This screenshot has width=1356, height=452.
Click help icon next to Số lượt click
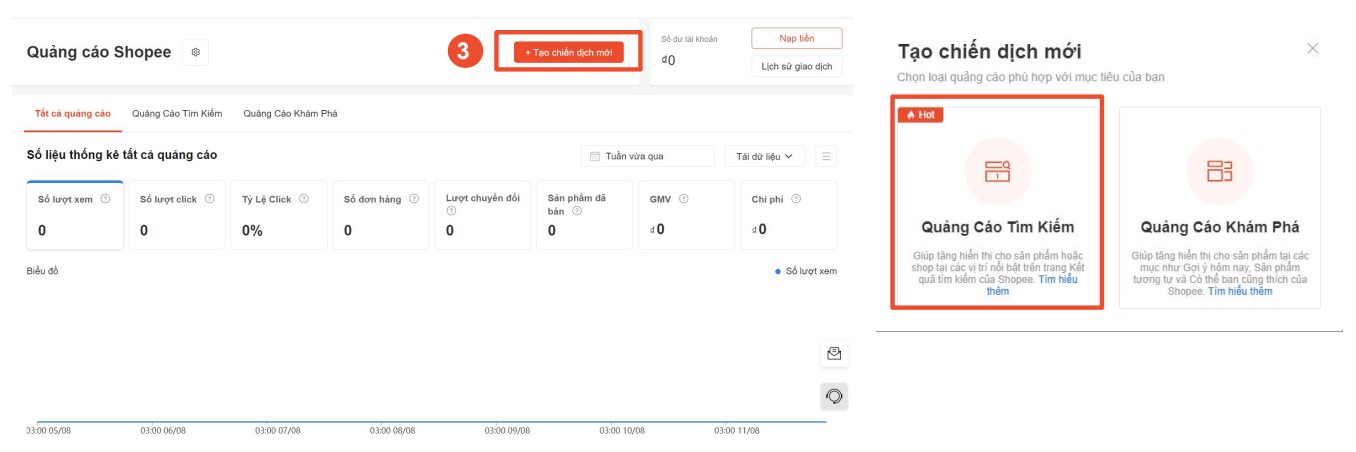tap(209, 199)
